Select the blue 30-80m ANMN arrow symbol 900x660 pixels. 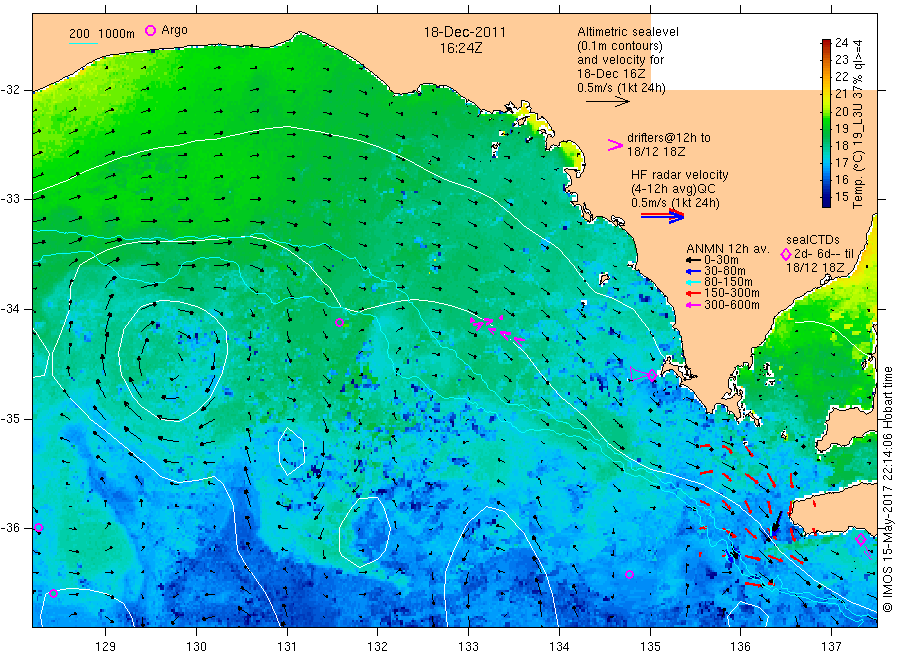(694, 271)
